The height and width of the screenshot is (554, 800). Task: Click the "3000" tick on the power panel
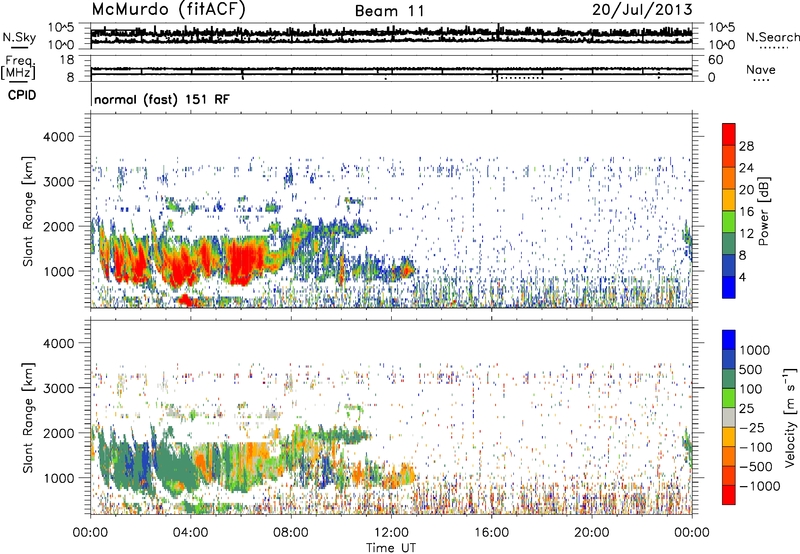tap(58, 182)
